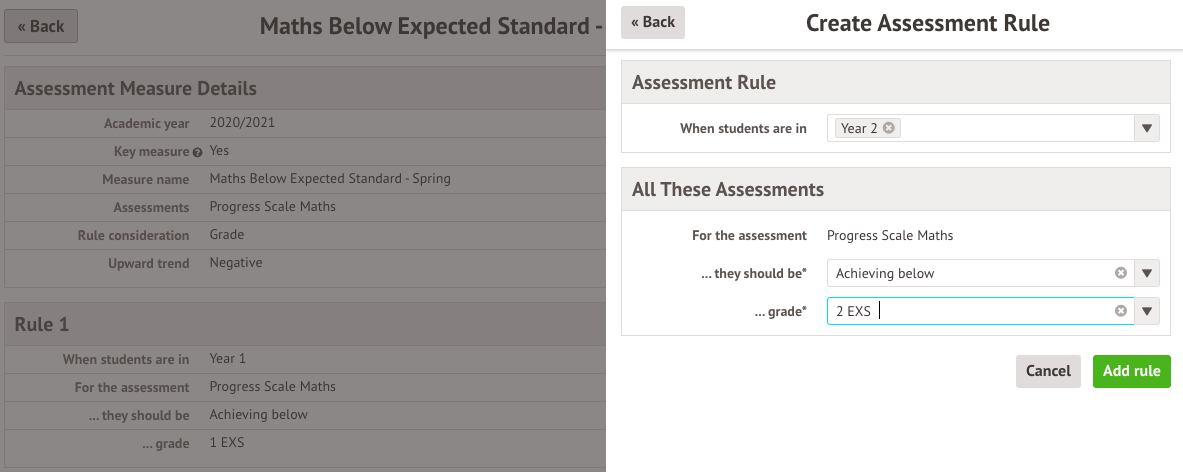The width and height of the screenshot is (1183, 472).
Task: Select the Year 2 tag
Action: click(858, 128)
